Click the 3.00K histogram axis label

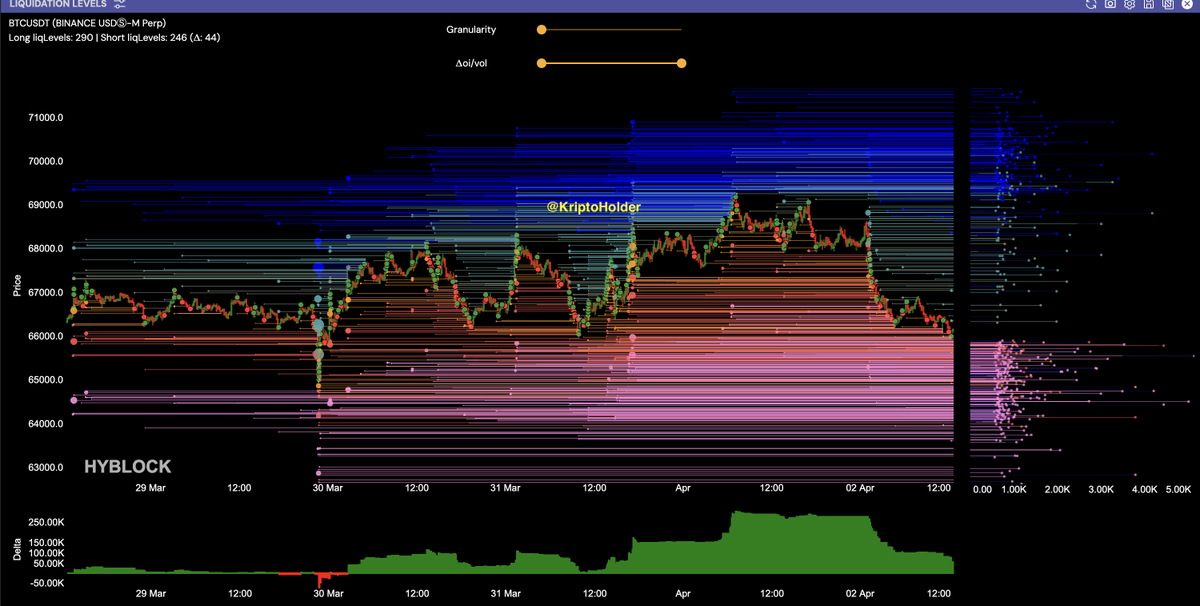point(1101,489)
